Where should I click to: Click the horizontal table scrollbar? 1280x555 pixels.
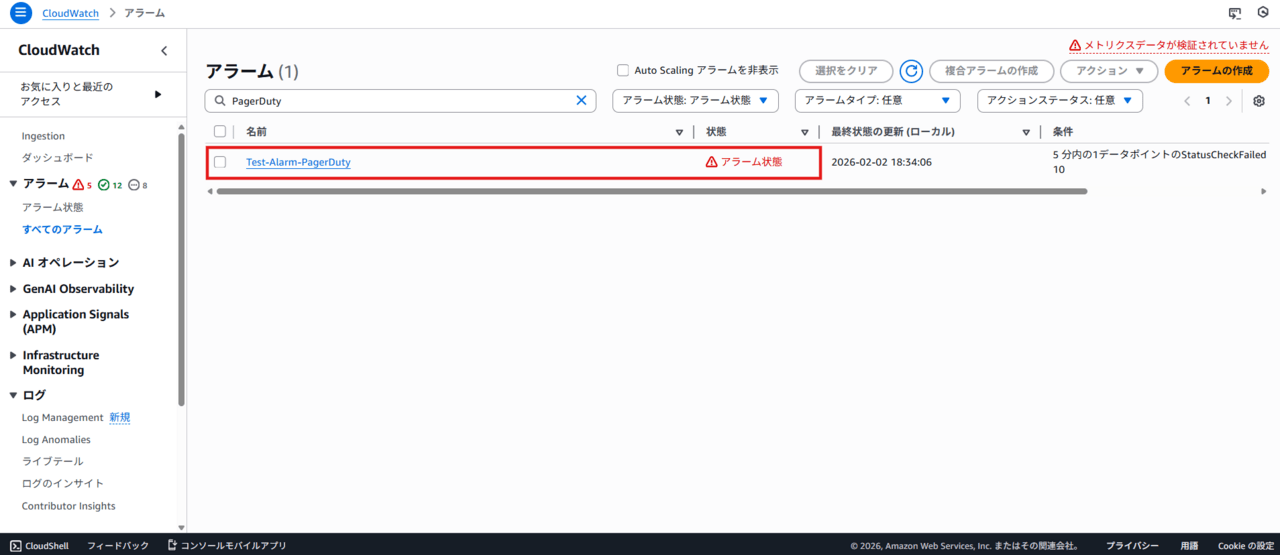[x=650, y=191]
